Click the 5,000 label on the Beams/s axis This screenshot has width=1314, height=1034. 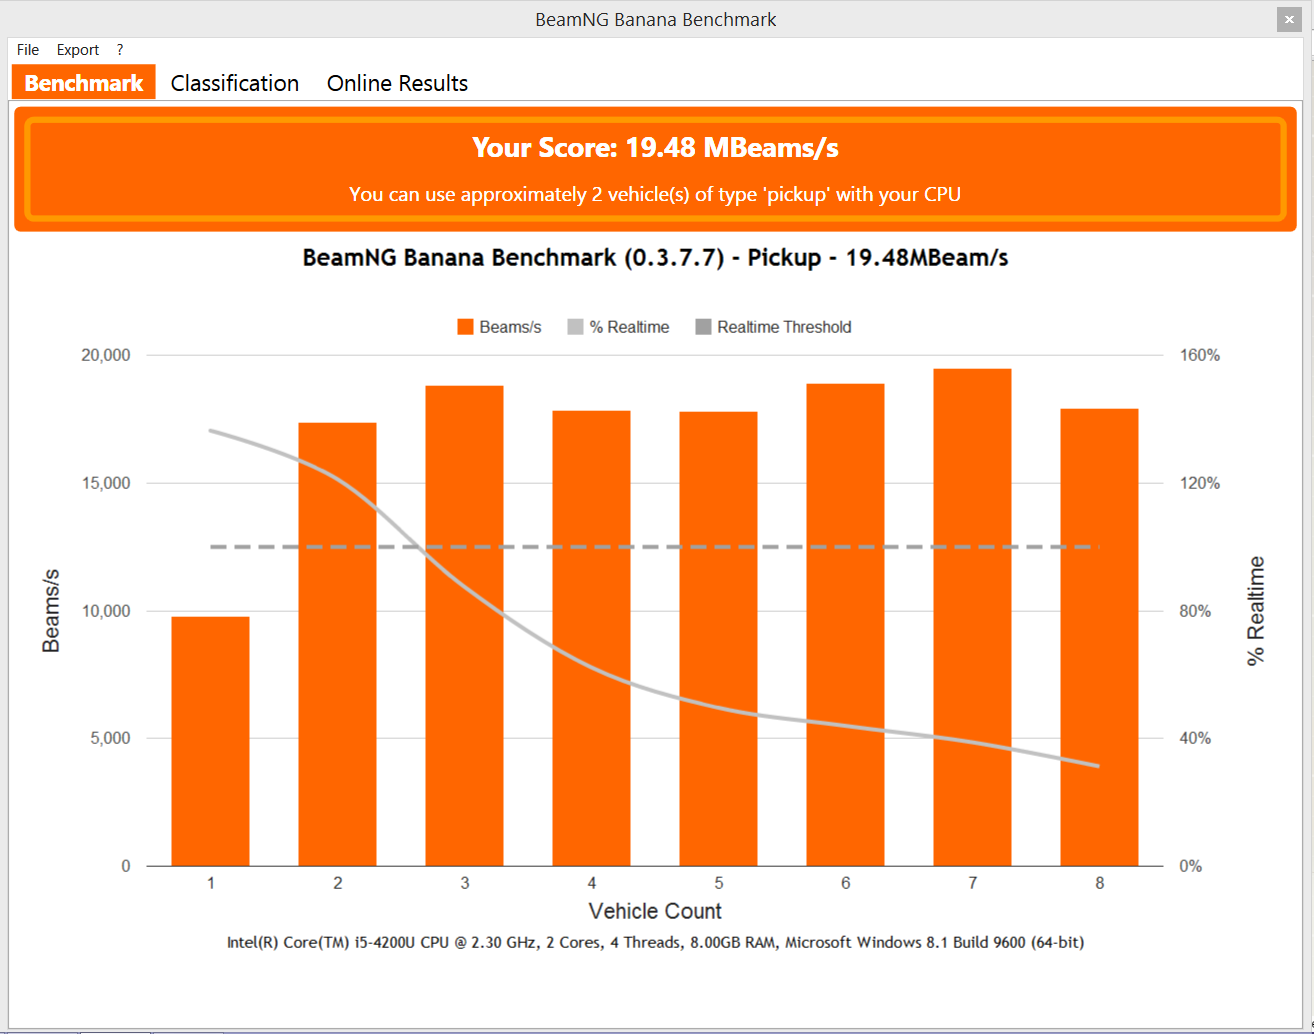pyautogui.click(x=110, y=738)
